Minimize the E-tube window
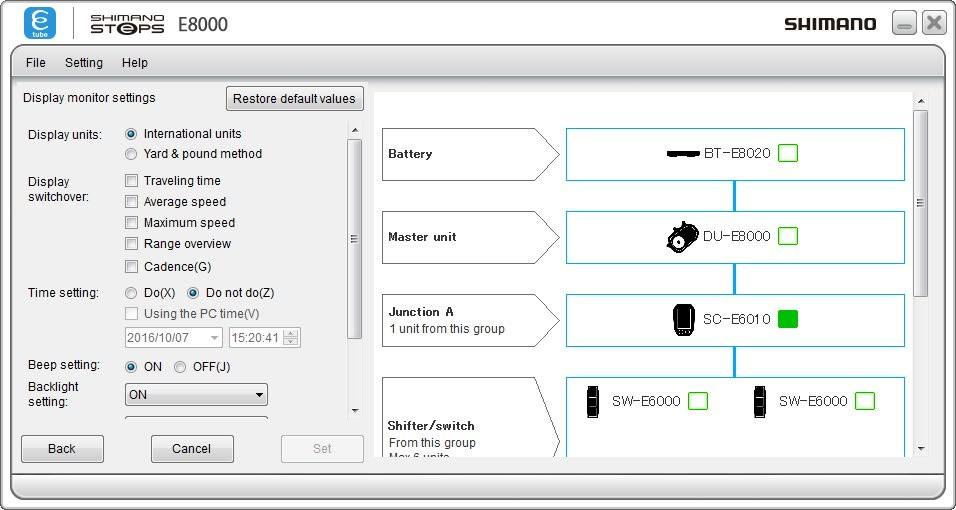Image resolution: width=956 pixels, height=510 pixels. [x=904, y=23]
